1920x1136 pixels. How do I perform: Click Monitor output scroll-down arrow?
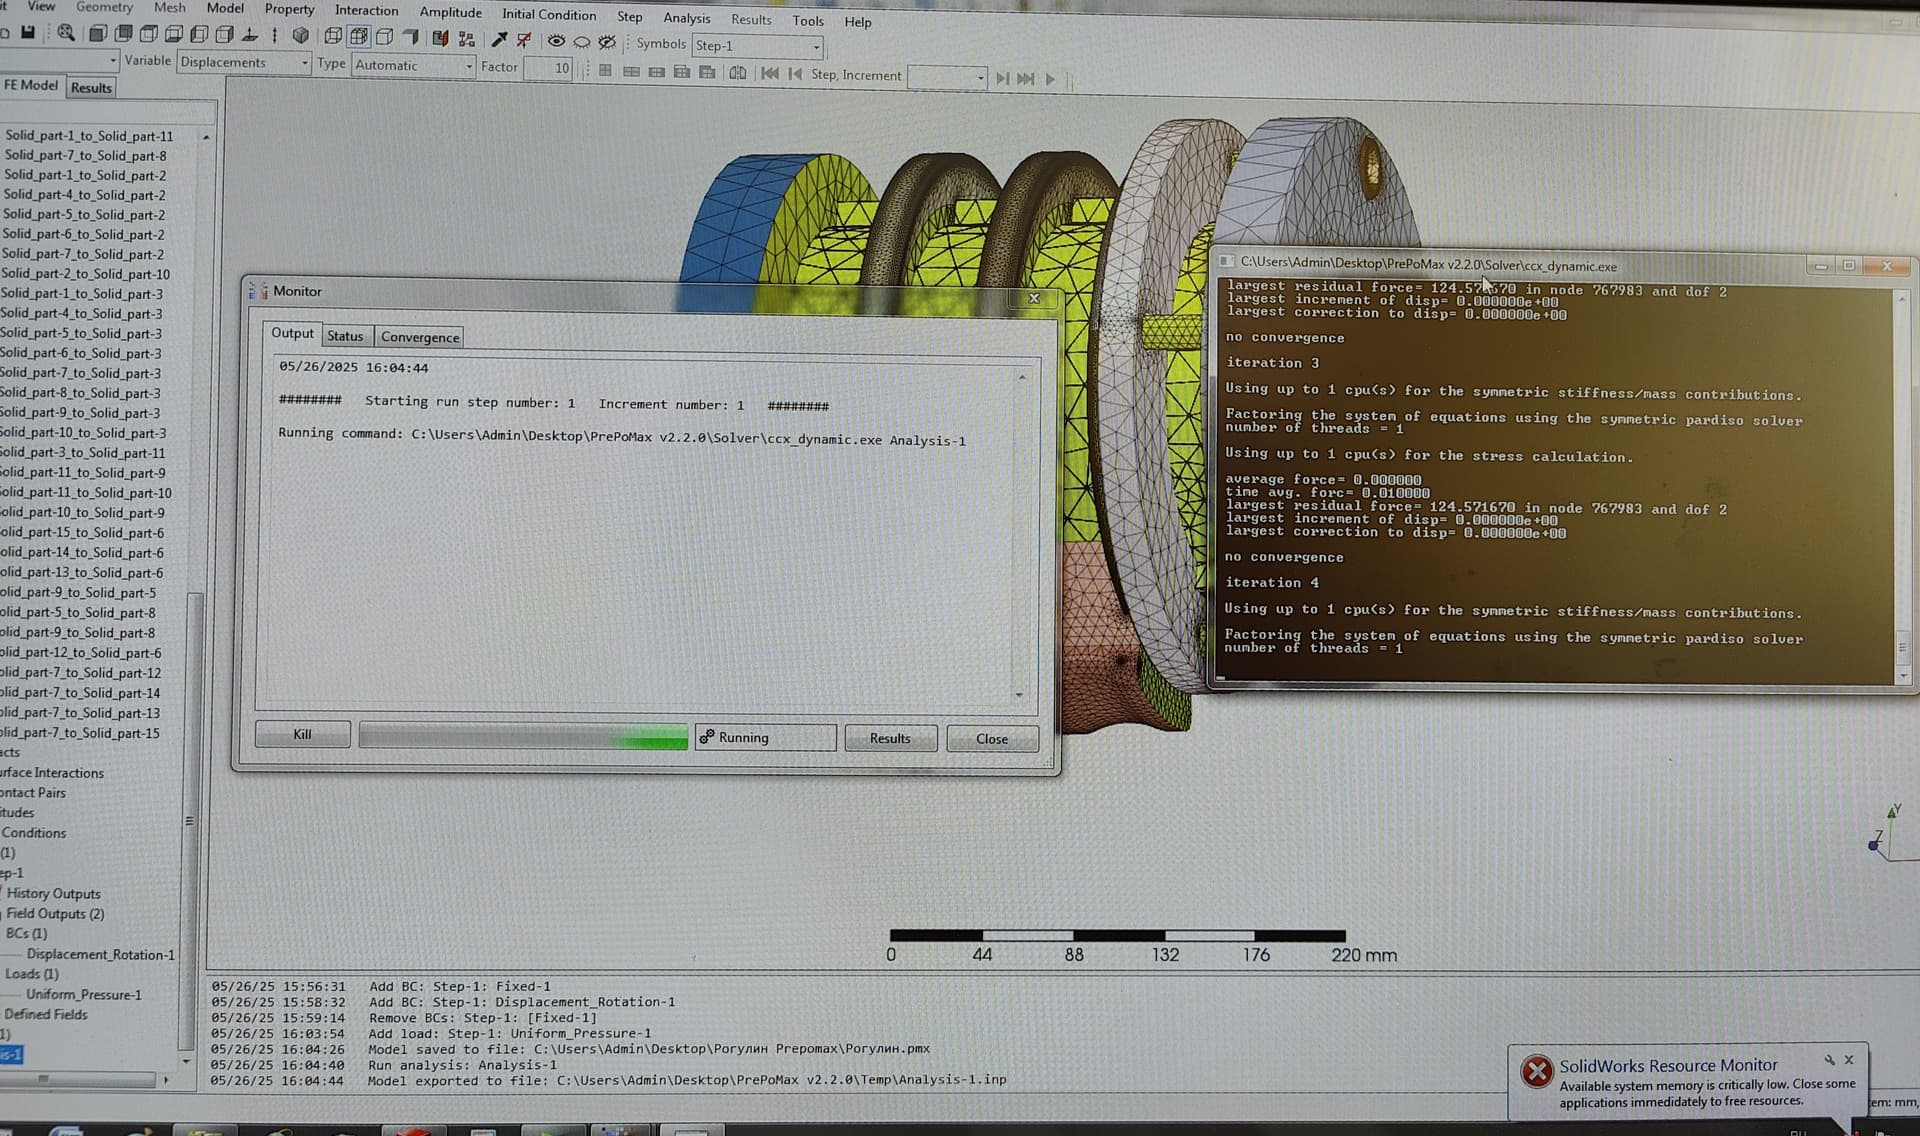click(1020, 694)
